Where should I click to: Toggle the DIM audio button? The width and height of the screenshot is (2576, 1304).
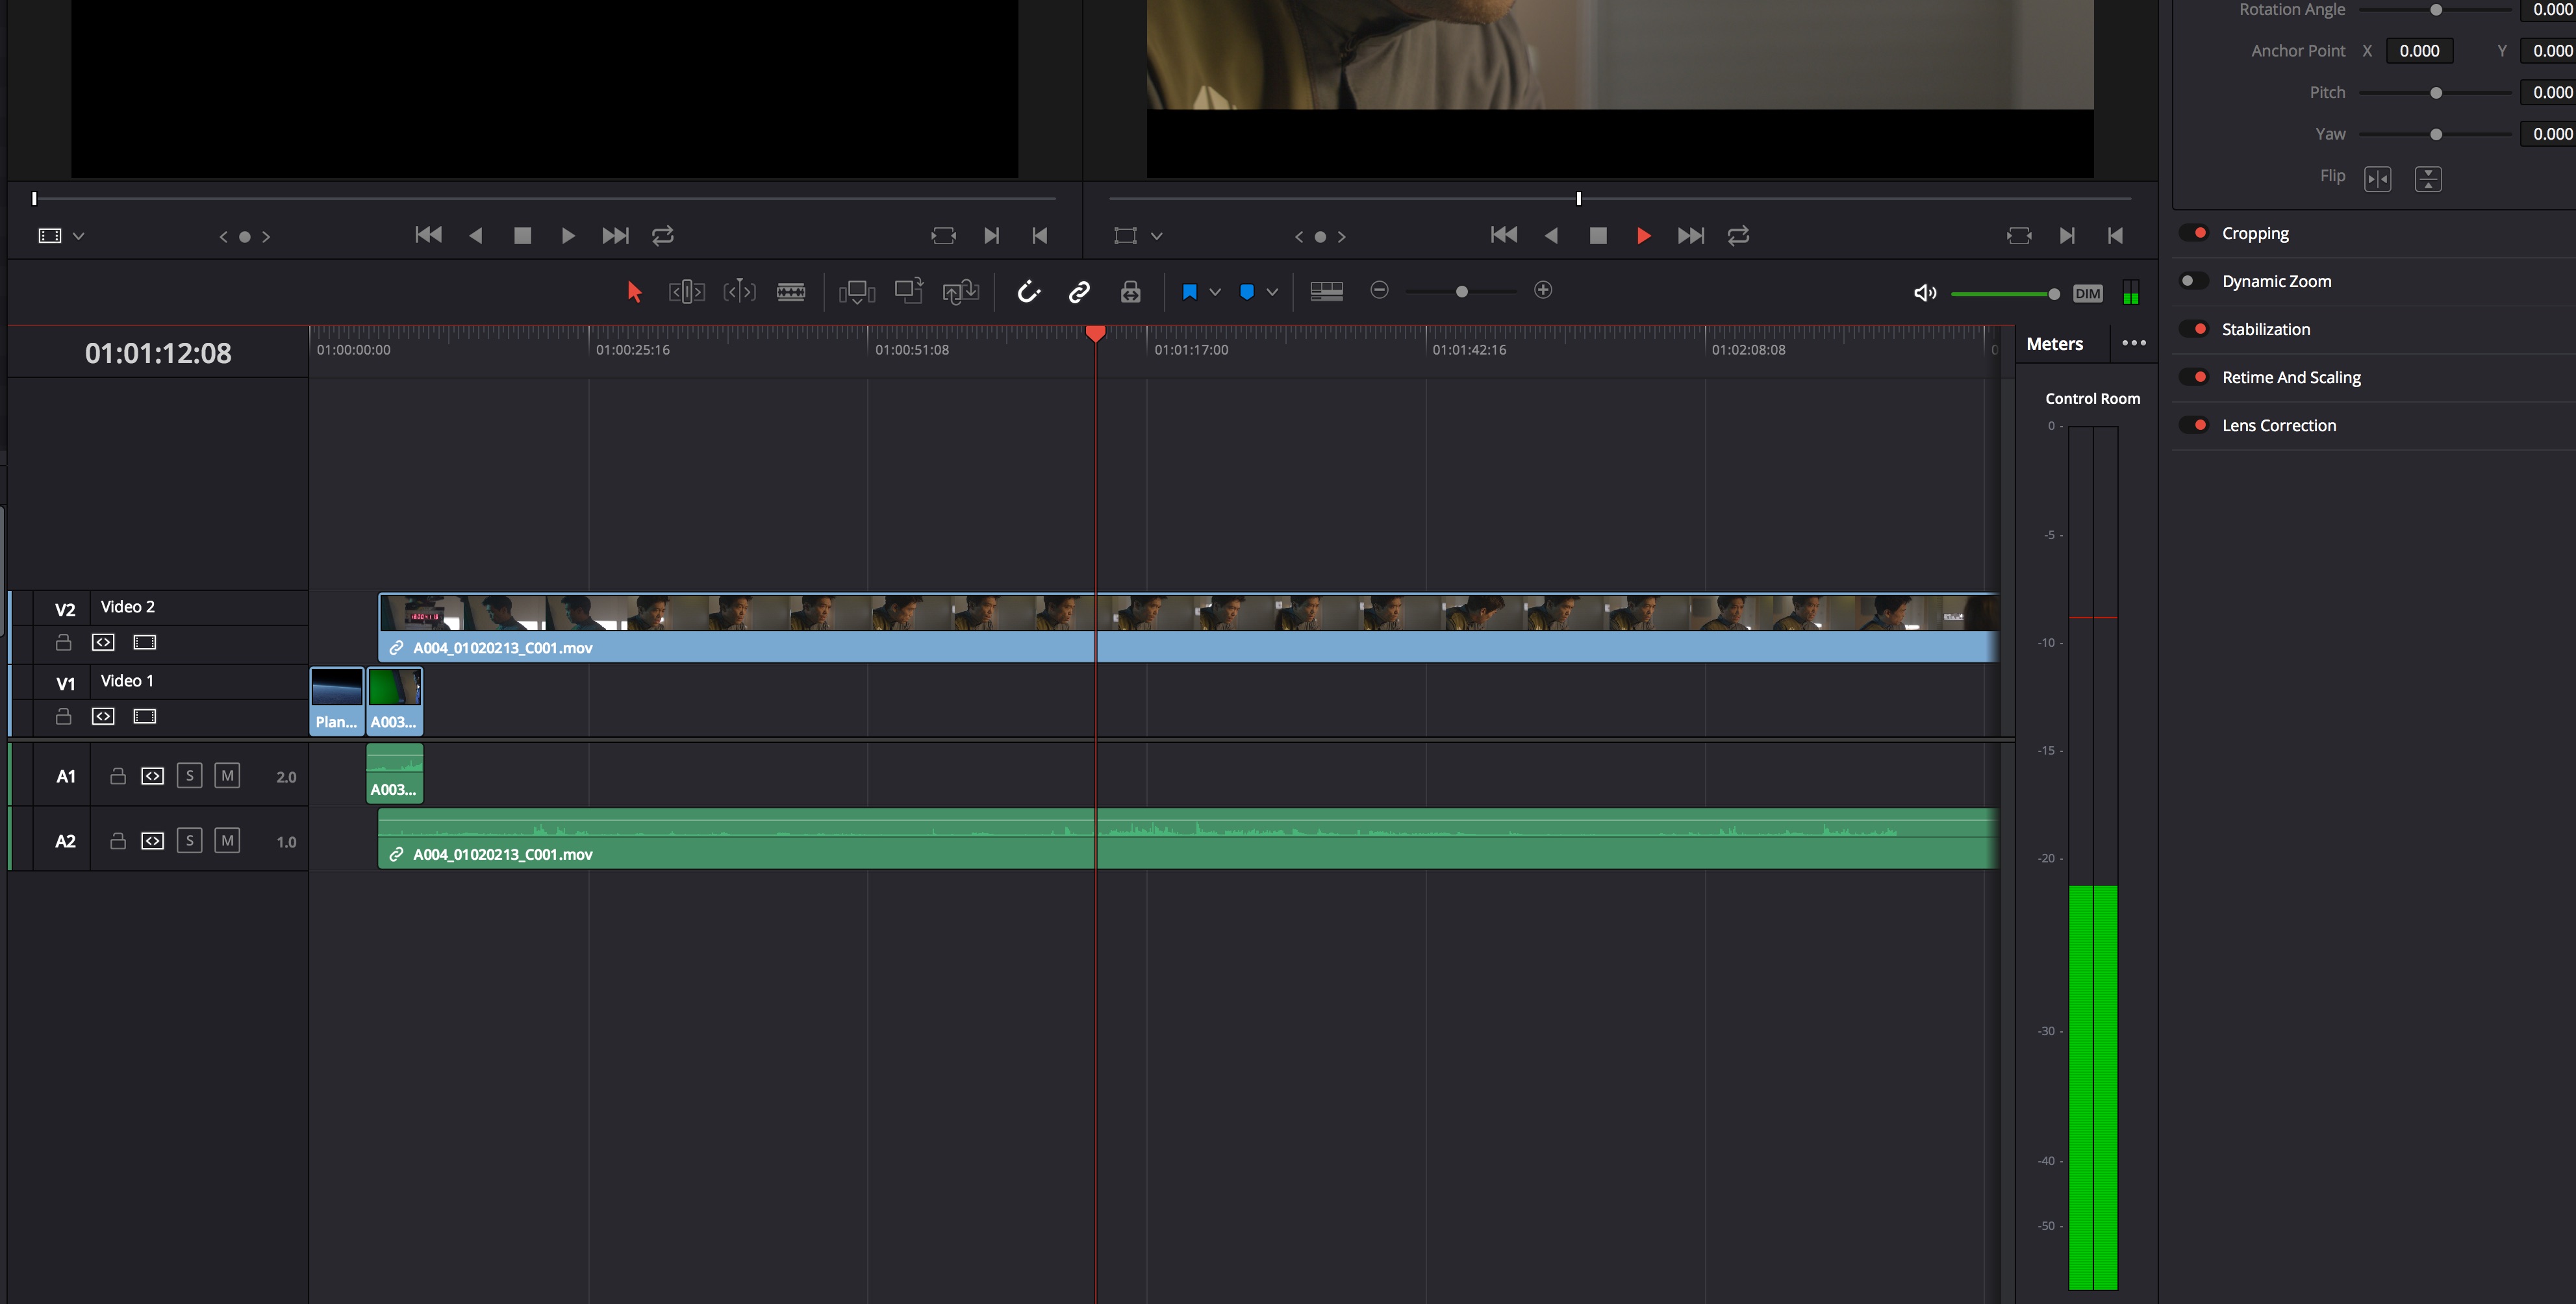coord(2087,293)
